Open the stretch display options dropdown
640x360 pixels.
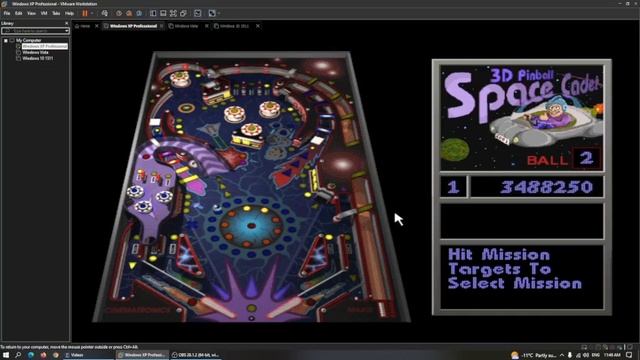click(219, 13)
